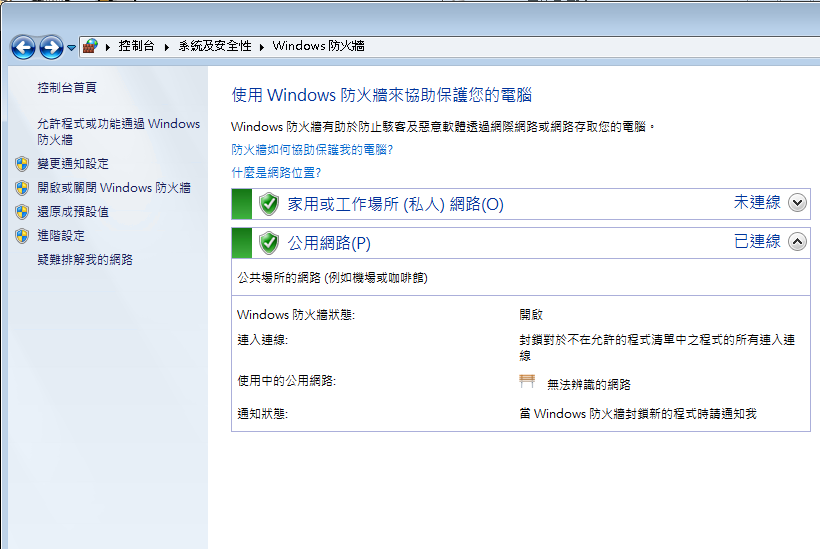Expand the 家用或工作場所 network section chevron
Viewport: 820px width, 549px height.
point(798,203)
